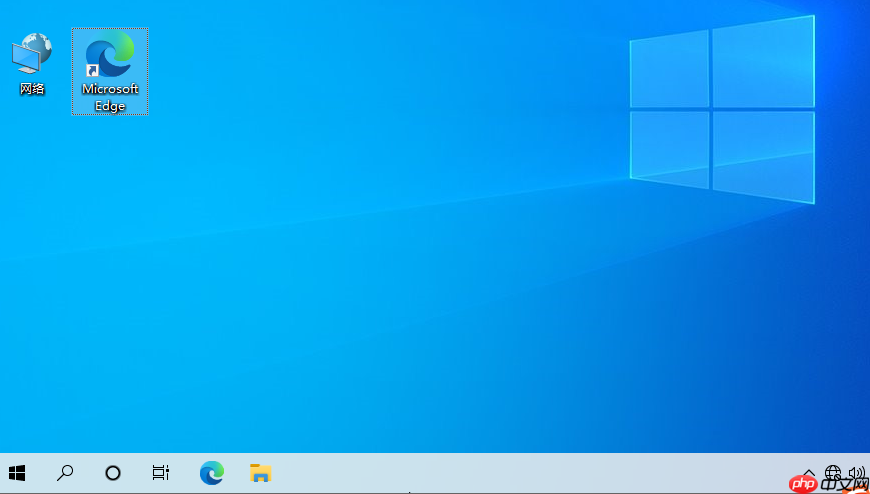The width and height of the screenshot is (870, 494).
Task: Select the Microsoft Edge desktop shortcut
Action: tap(110, 72)
